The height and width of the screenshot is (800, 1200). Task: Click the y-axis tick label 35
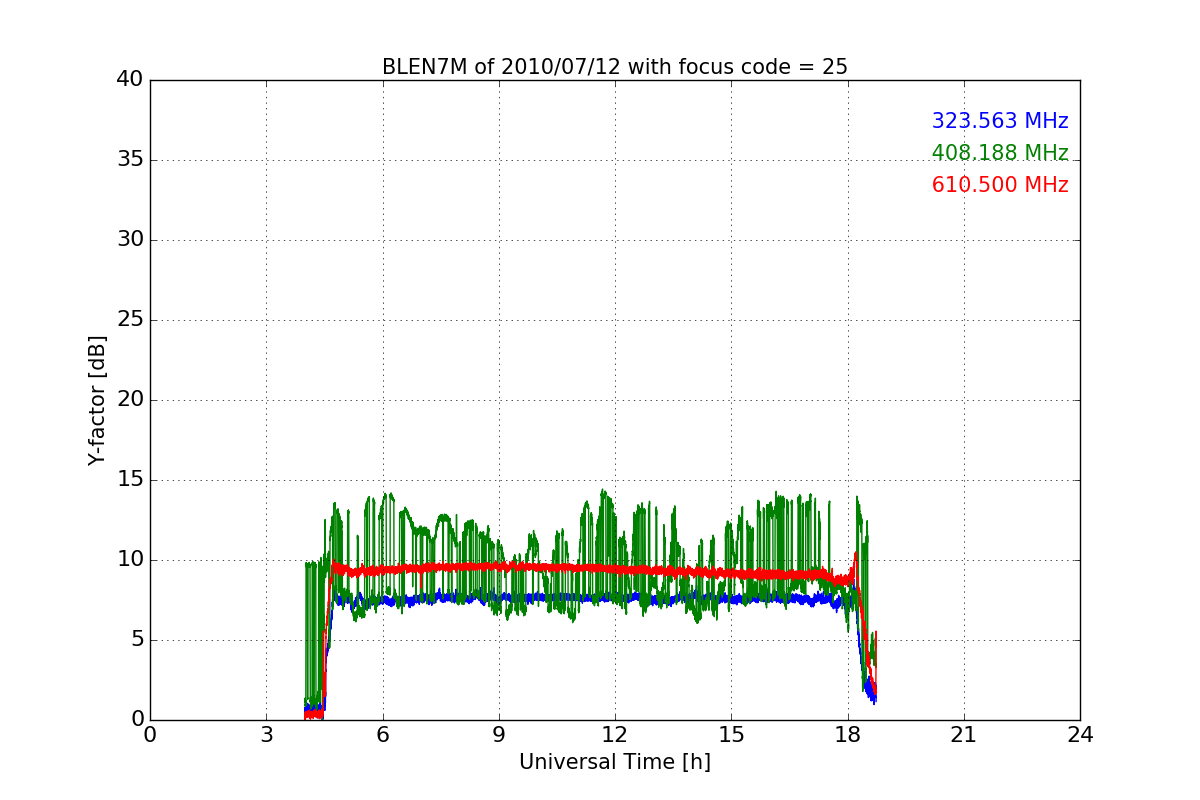click(x=130, y=160)
